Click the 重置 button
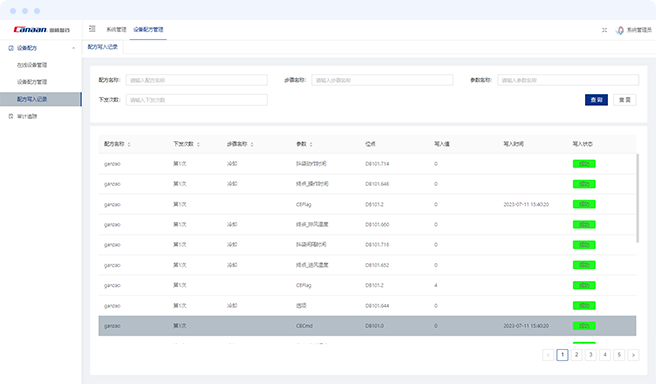656x388 pixels. [x=625, y=100]
